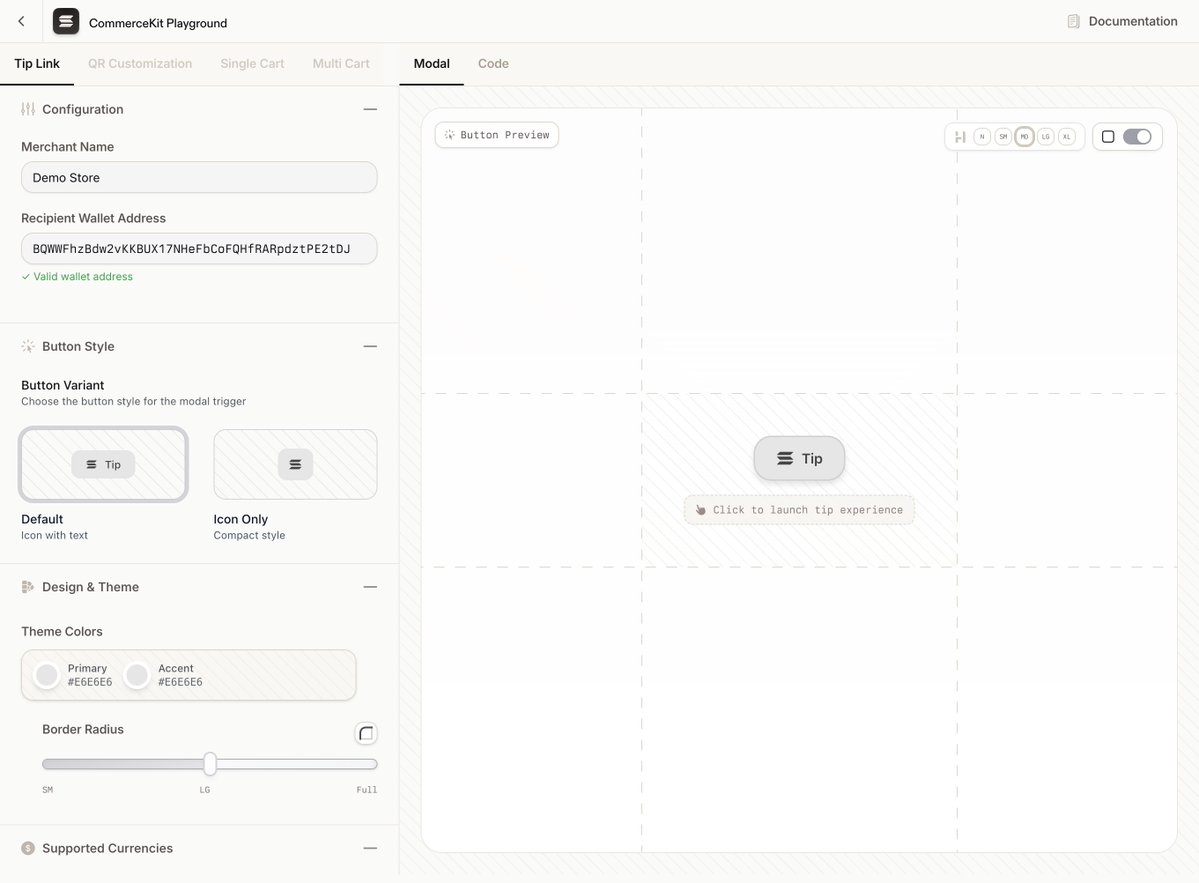
Task: Open the Documentation link
Action: click(1132, 21)
